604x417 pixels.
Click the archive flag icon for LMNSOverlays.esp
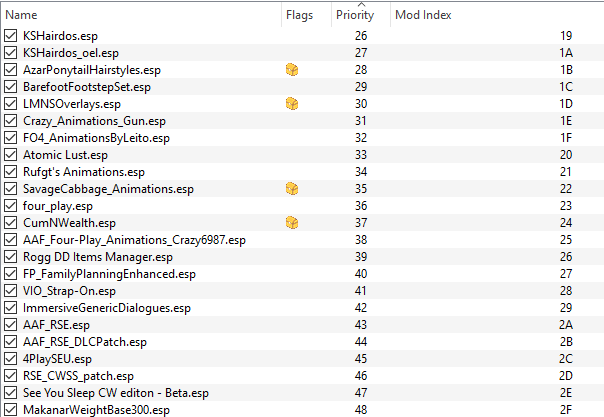point(292,104)
